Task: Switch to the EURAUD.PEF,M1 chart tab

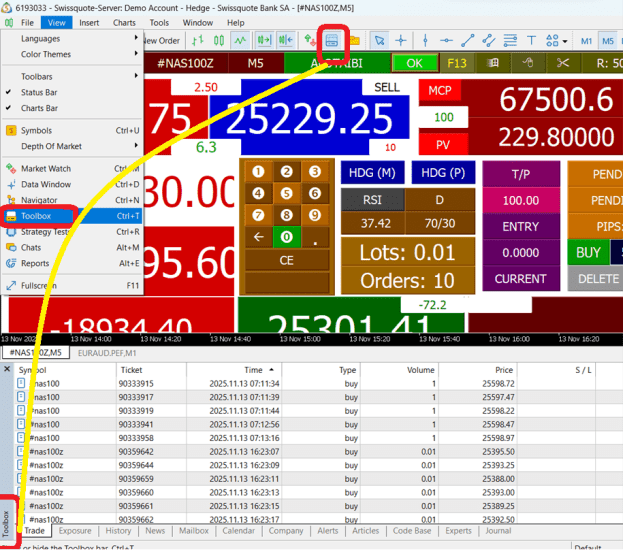Action: pos(107,353)
